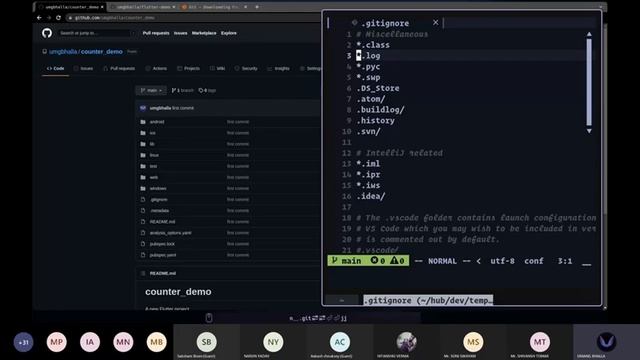Image resolution: width=640 pixels, height=360 pixels.
Task: Open a new browser tab
Action: (257, 7)
